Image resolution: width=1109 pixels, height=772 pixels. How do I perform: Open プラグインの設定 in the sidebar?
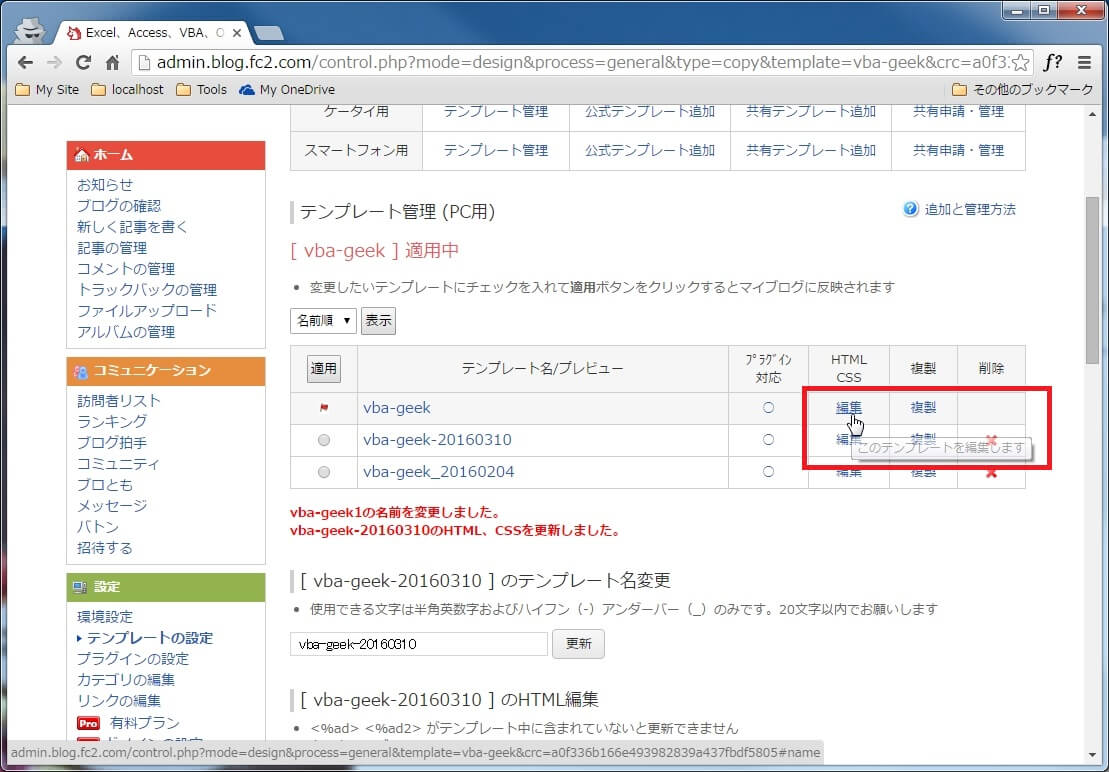click(x=132, y=659)
